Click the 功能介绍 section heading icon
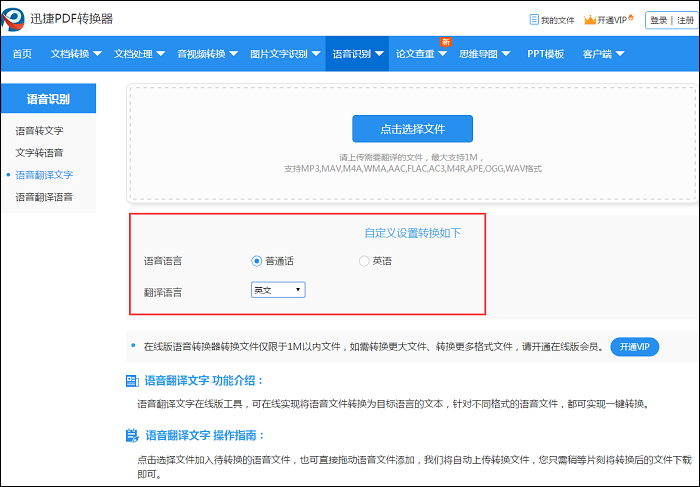700x487 pixels. [131, 381]
